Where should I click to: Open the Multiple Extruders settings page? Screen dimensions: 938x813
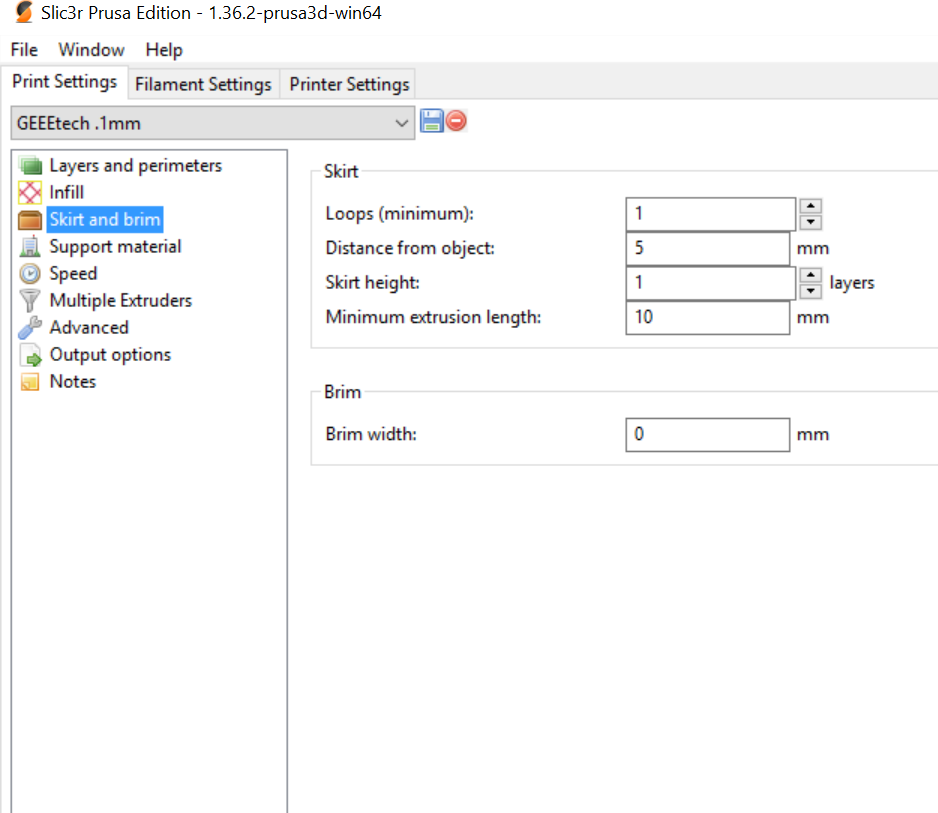[121, 300]
